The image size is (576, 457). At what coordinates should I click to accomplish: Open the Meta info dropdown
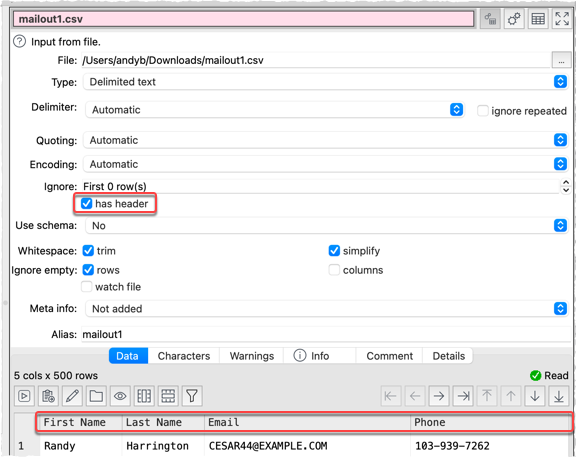pyautogui.click(x=327, y=308)
